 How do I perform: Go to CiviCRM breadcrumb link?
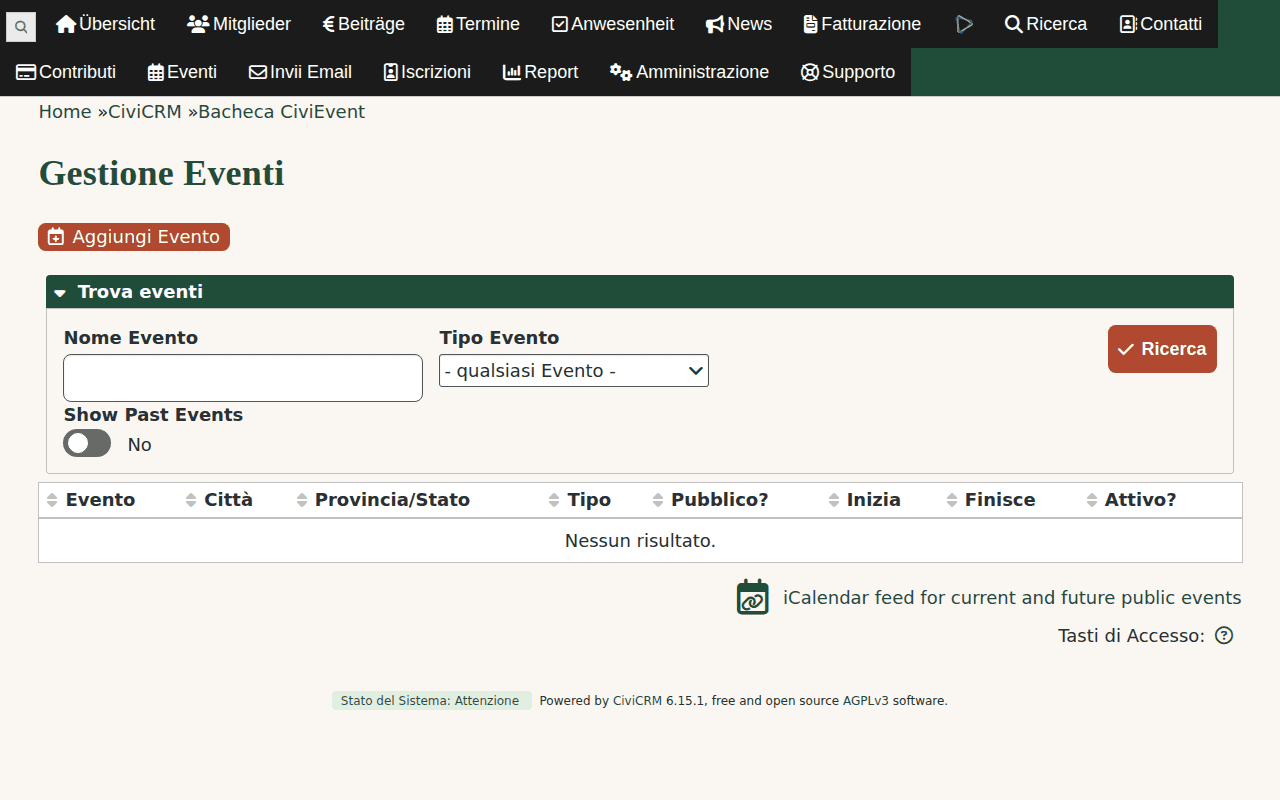click(145, 112)
